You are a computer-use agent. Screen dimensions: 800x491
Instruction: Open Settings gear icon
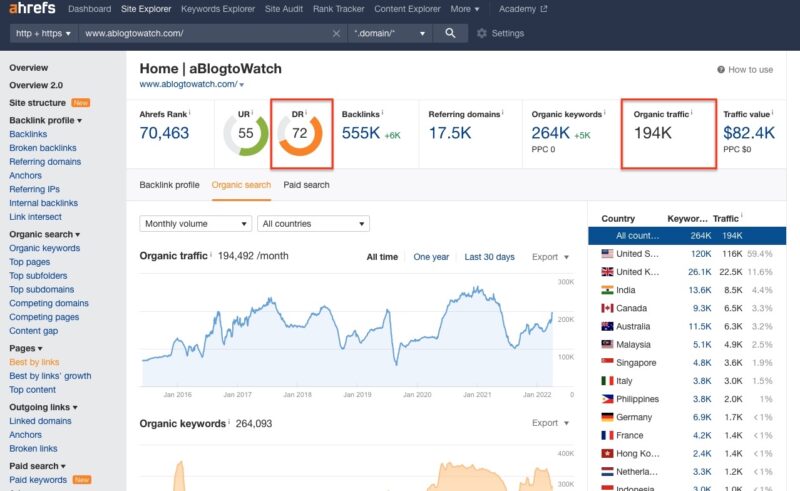481,33
